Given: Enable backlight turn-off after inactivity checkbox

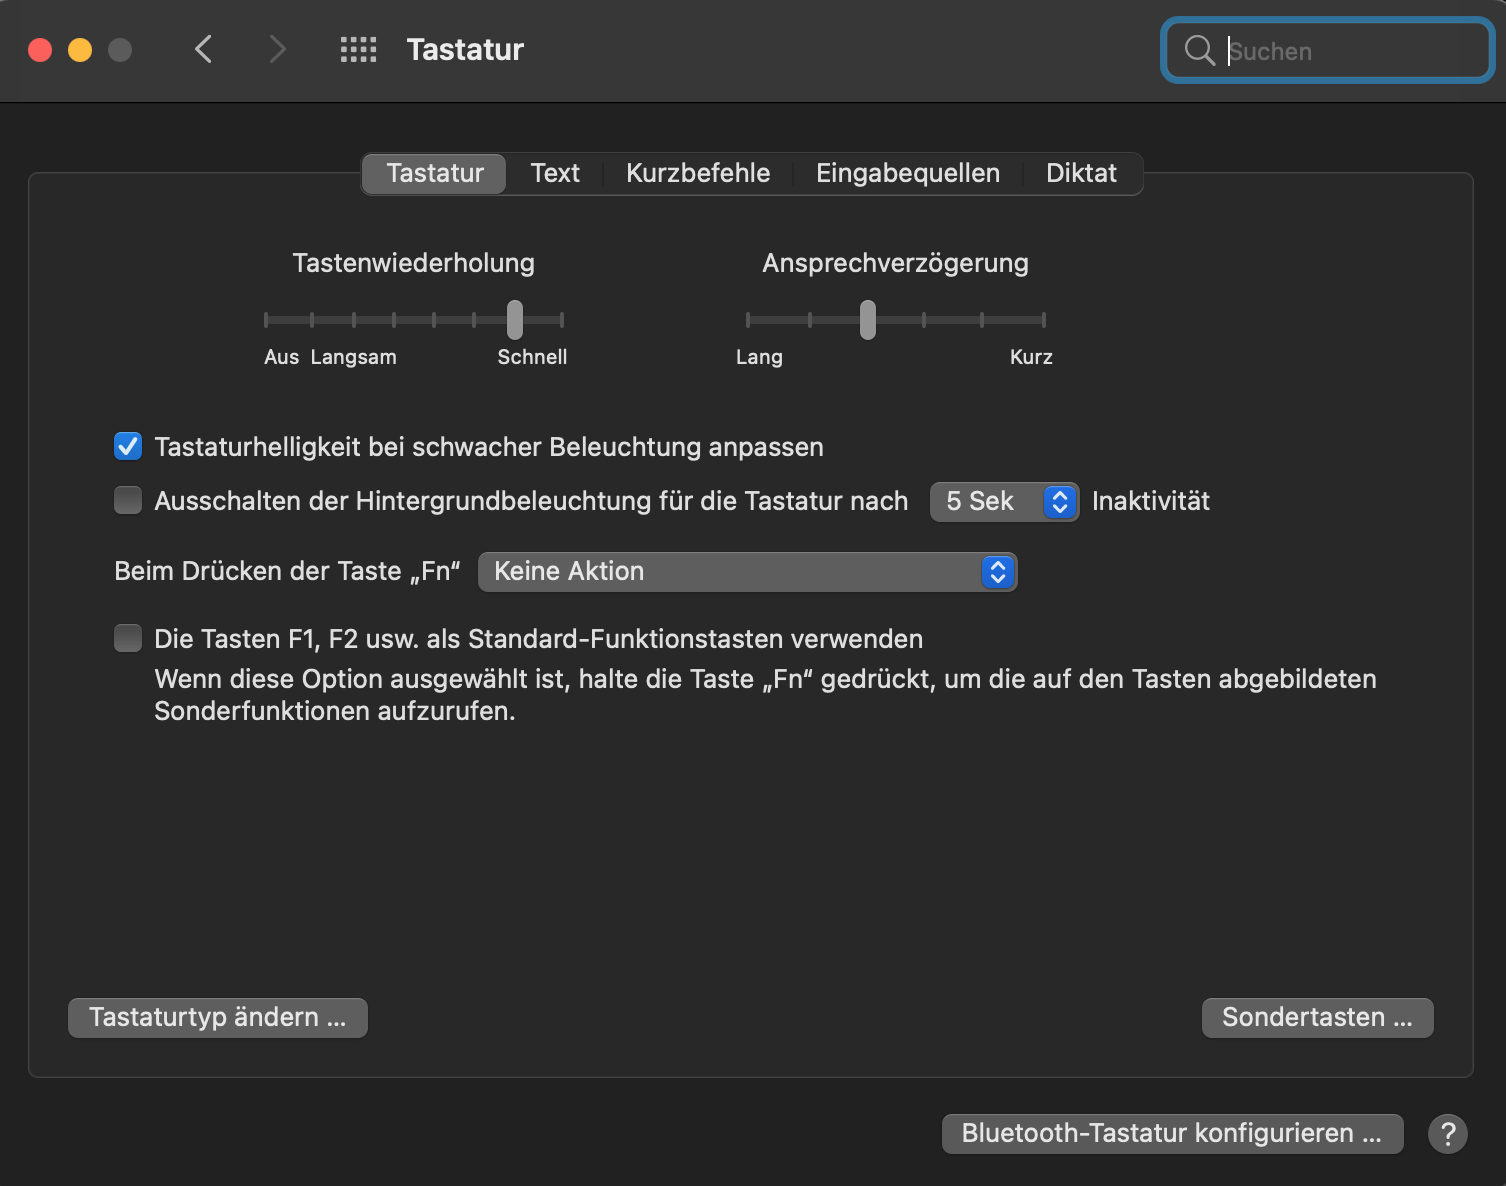Looking at the screenshot, I should coord(128,500).
